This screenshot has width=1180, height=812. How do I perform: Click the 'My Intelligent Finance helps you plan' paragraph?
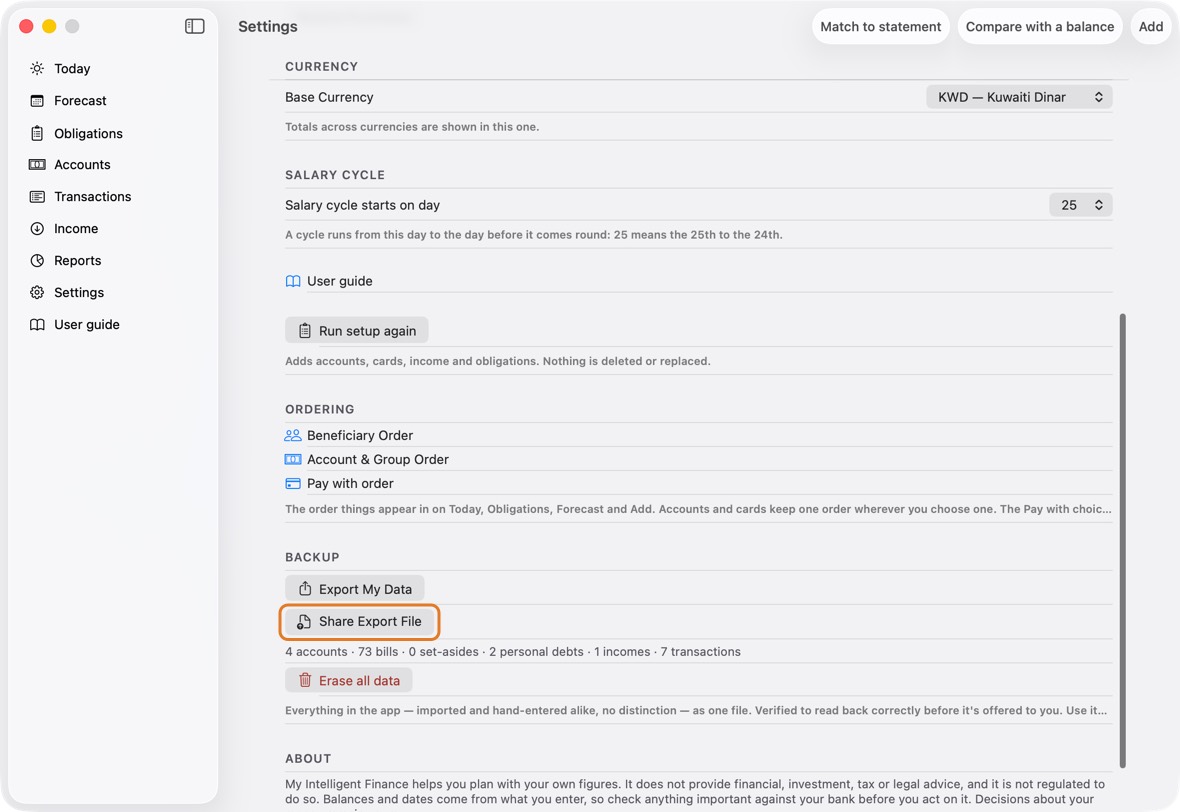[695, 795]
